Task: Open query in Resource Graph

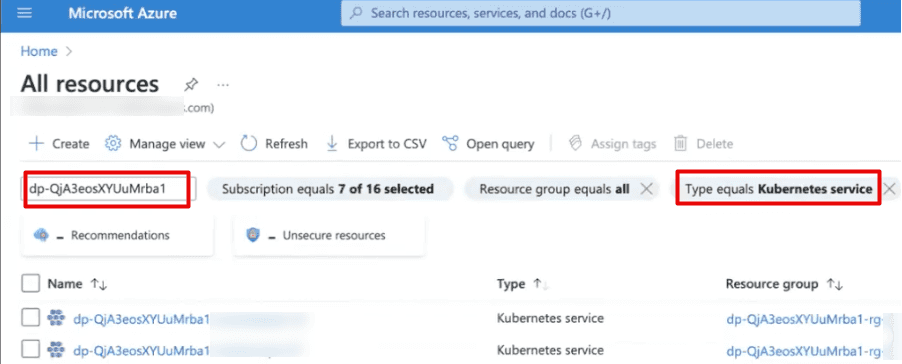Action: click(488, 143)
